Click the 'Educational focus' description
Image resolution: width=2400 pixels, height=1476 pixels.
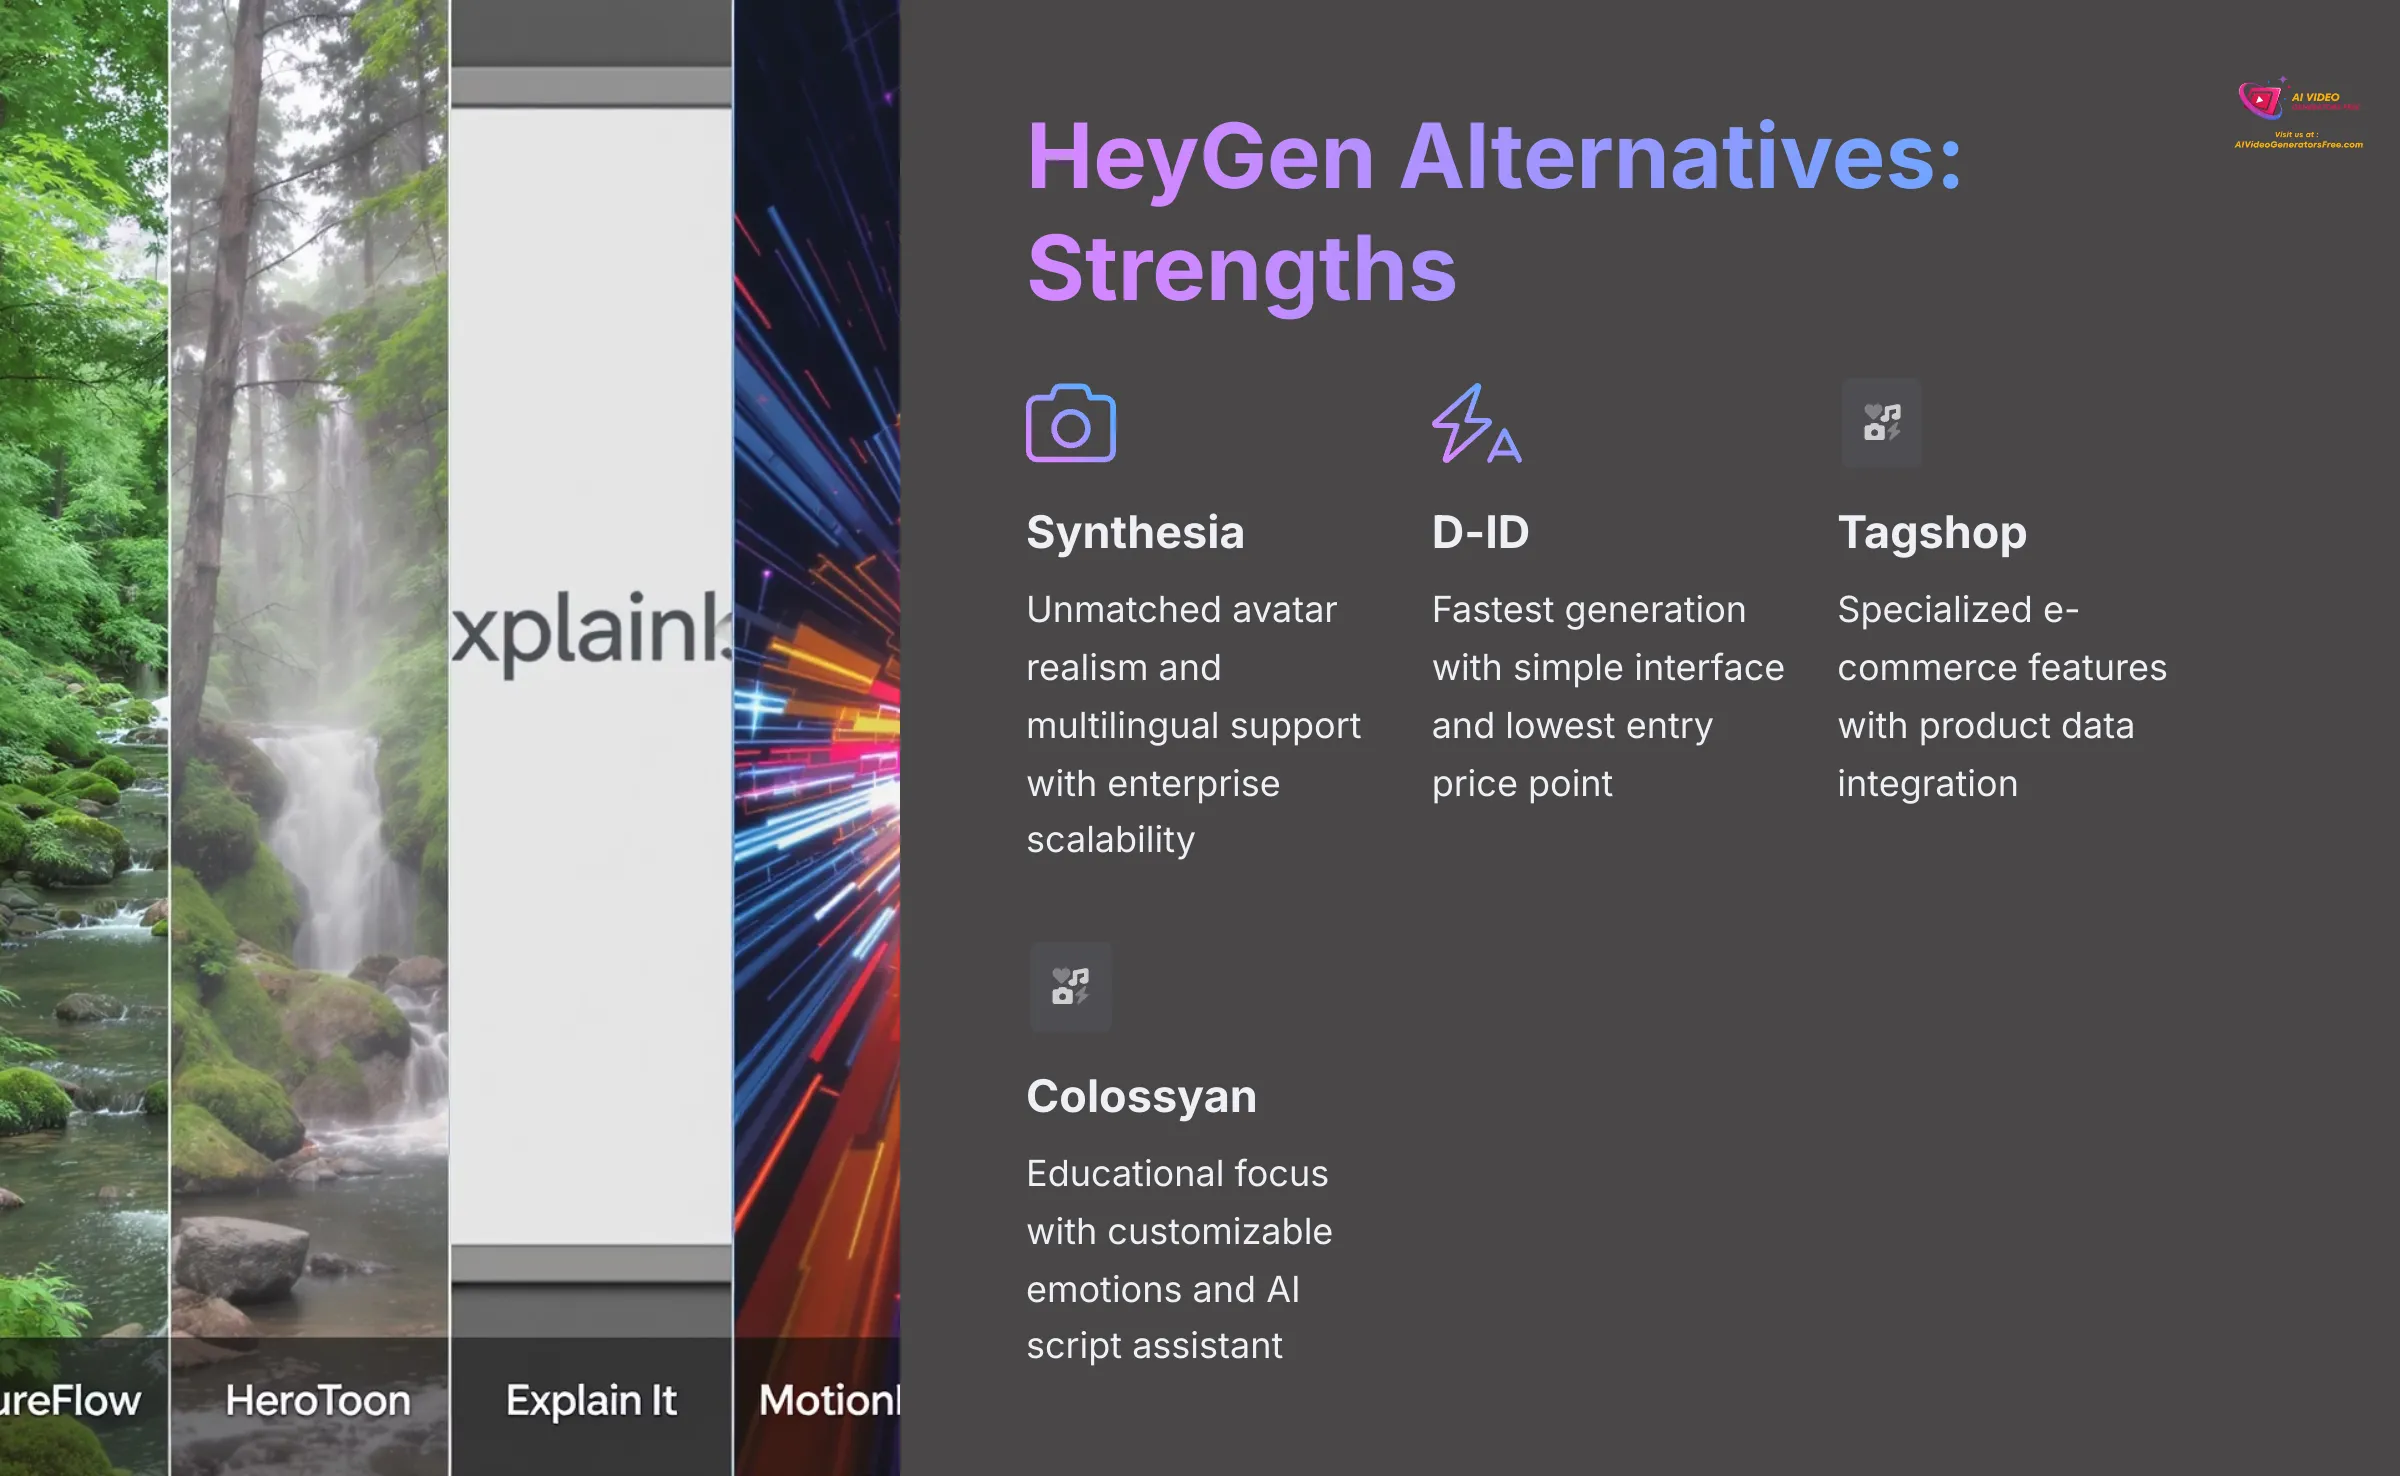point(1179,1259)
